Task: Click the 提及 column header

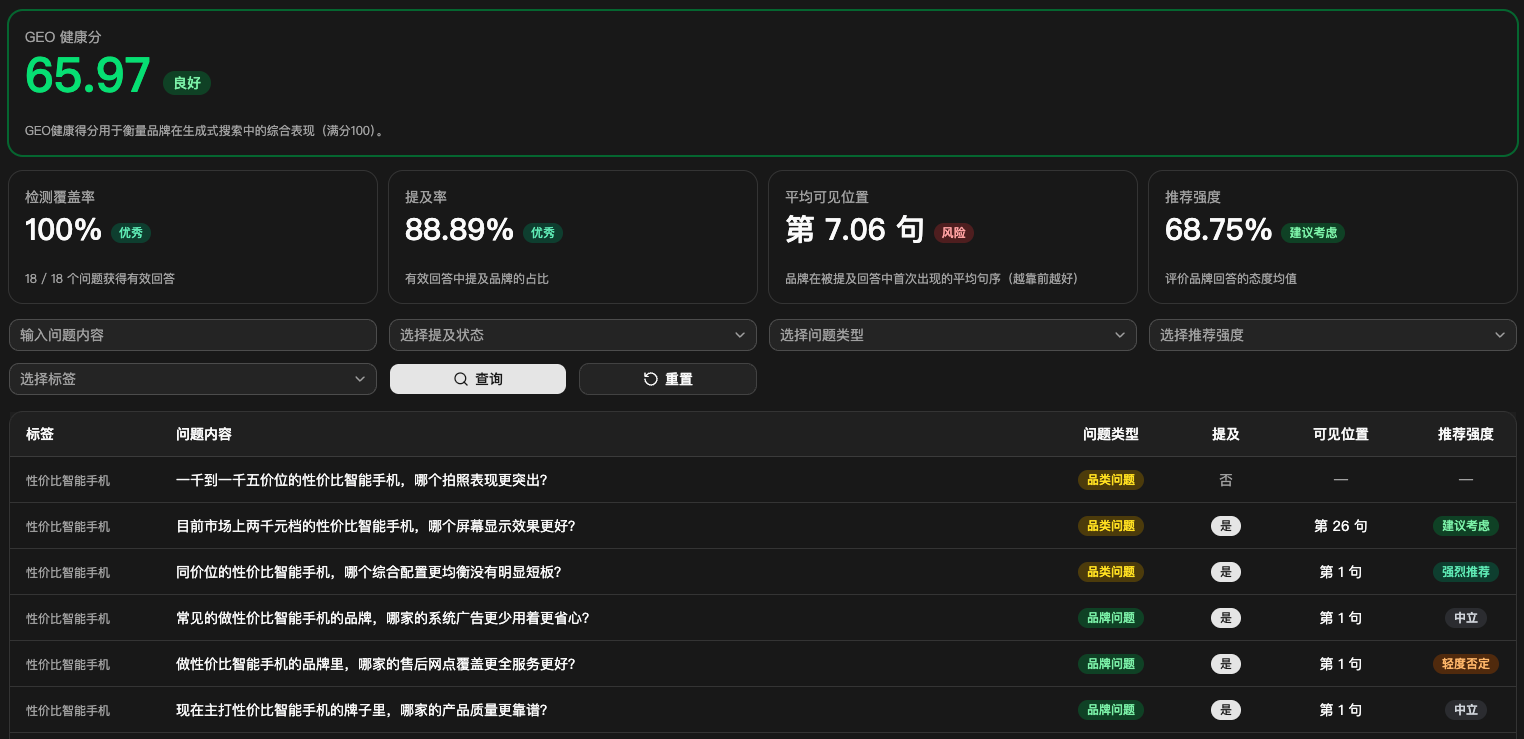Action: 1226,434
